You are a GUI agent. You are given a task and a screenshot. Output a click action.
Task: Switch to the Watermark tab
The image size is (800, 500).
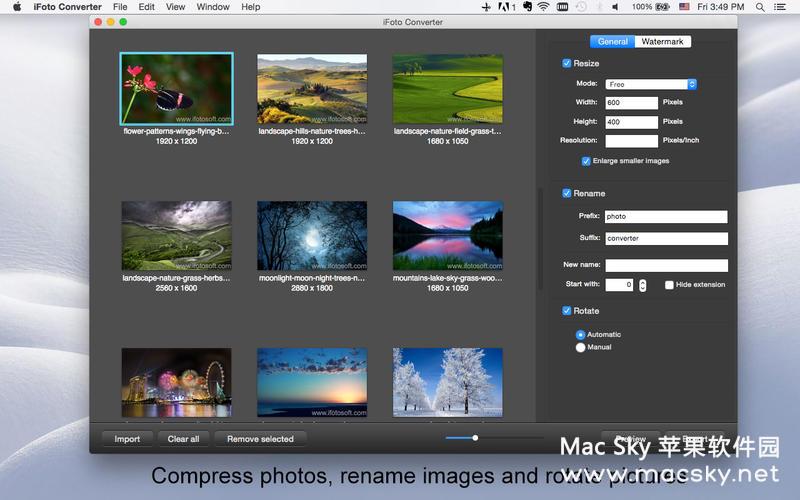pyautogui.click(x=662, y=41)
